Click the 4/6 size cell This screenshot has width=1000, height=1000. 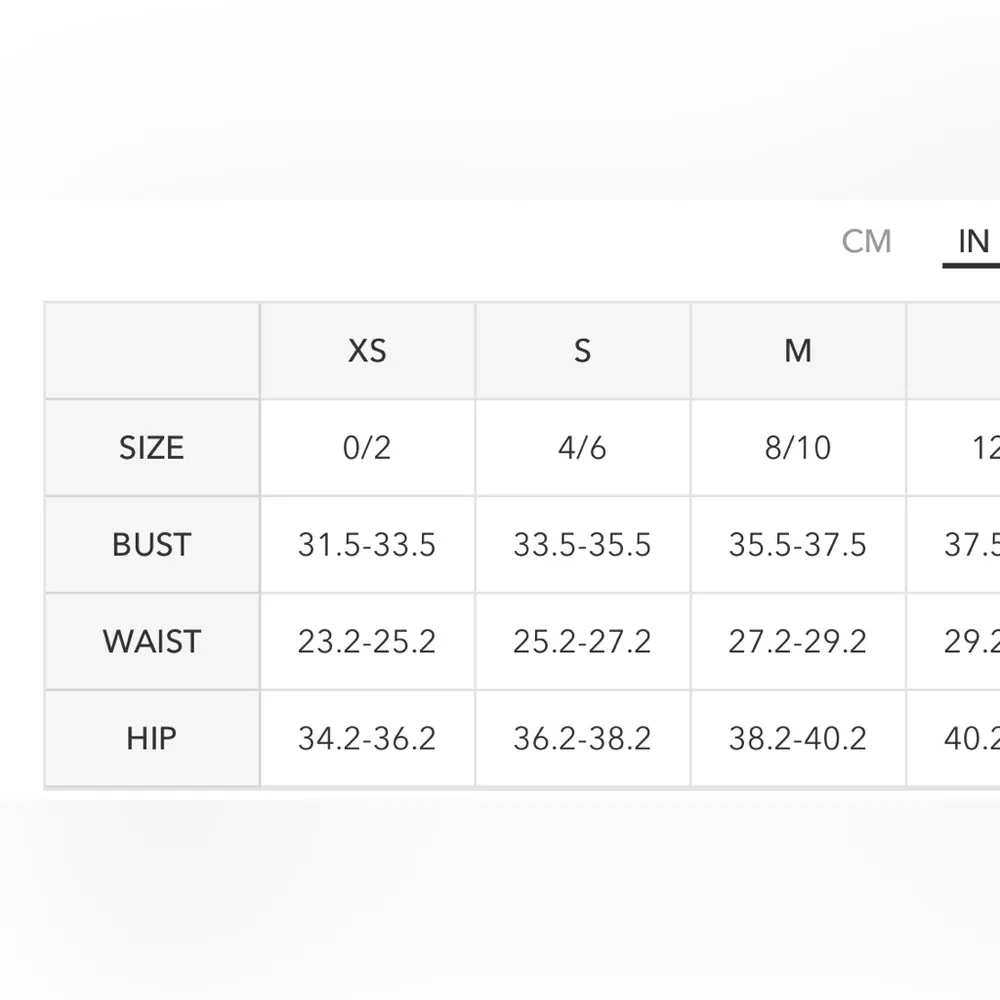tap(582, 447)
